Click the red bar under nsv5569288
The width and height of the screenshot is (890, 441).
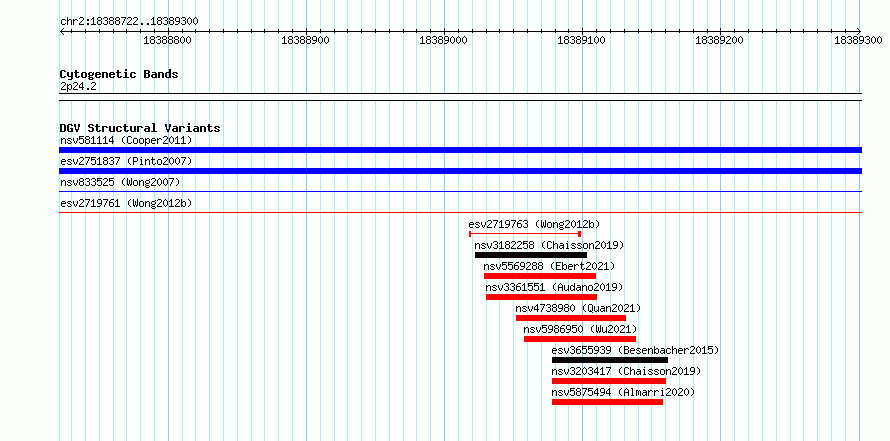[x=540, y=276]
